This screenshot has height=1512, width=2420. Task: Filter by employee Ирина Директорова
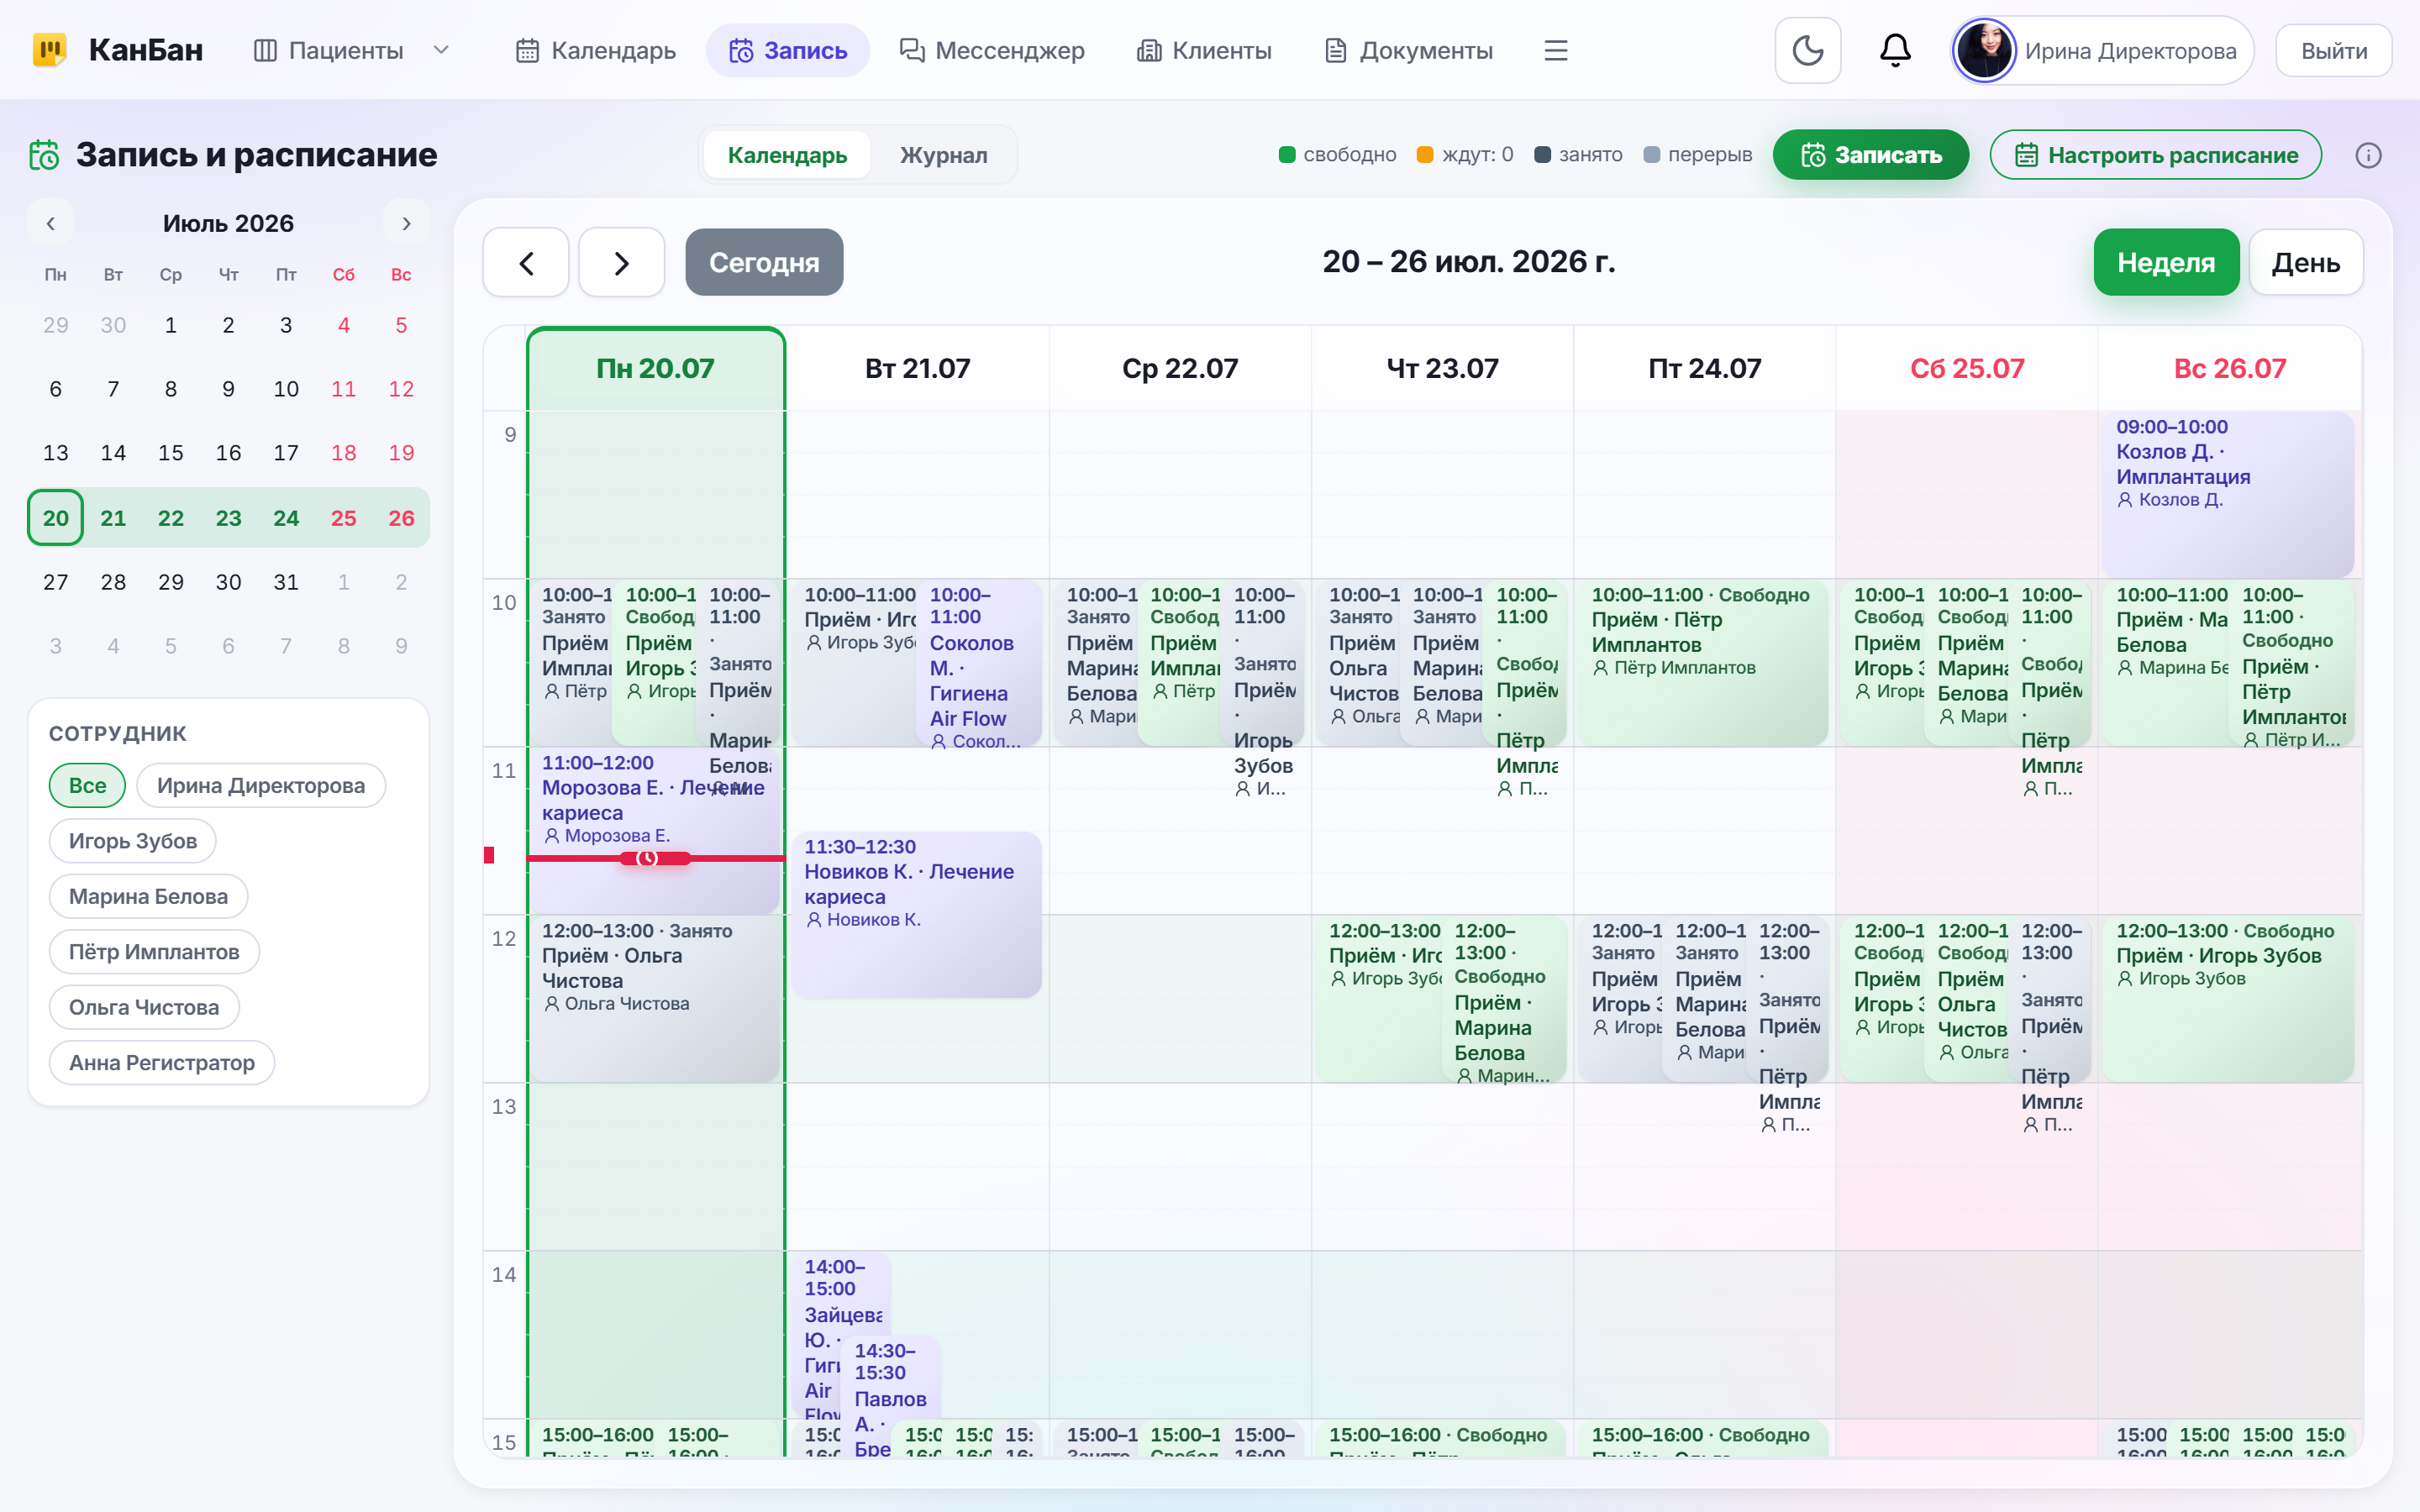coord(260,785)
